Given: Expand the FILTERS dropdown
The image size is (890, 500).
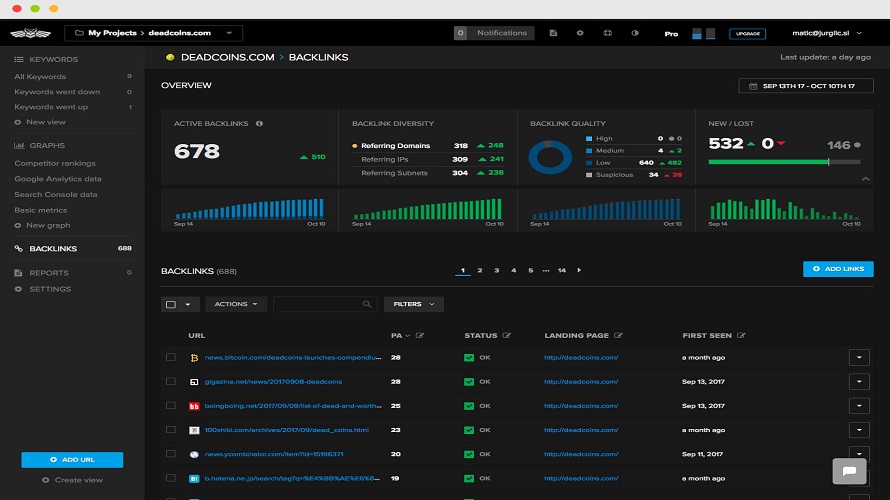Looking at the screenshot, I should point(414,304).
